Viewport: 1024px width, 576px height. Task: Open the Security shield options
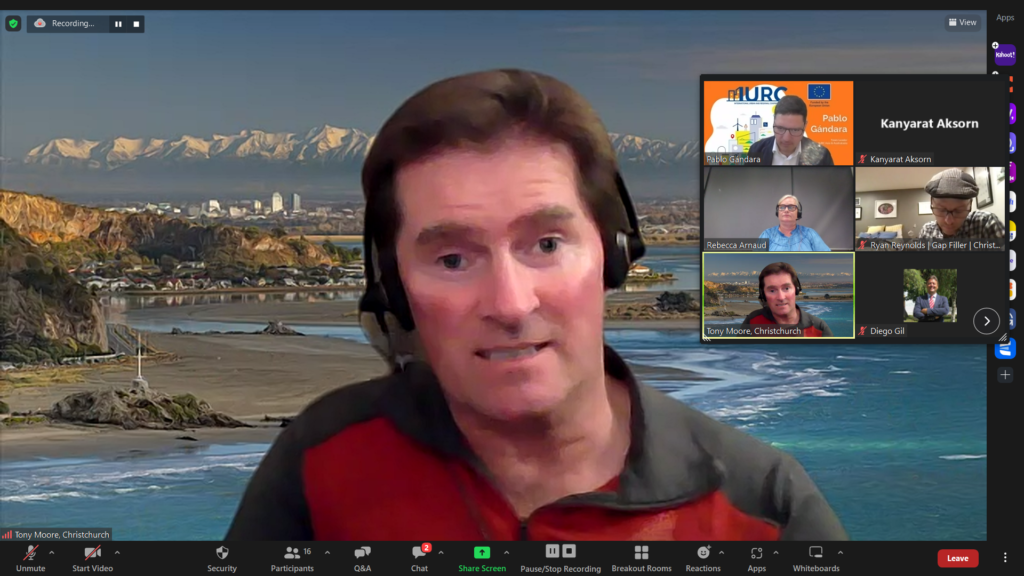point(222,557)
